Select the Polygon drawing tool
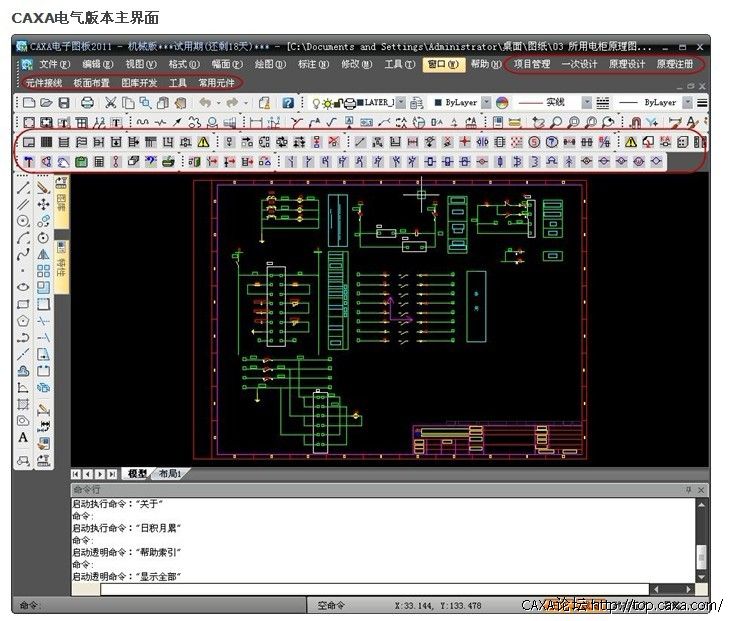 [23, 321]
